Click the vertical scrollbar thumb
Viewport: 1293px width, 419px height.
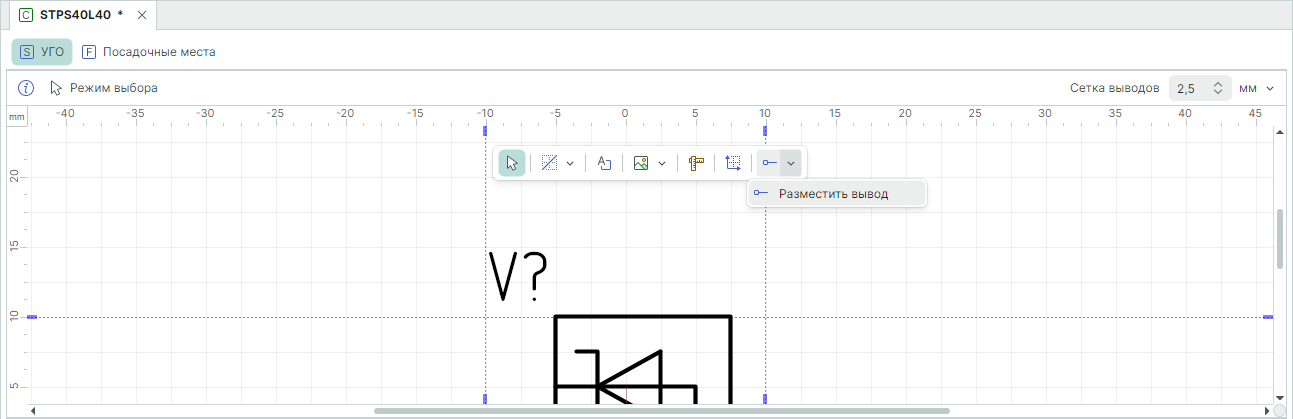1280,239
